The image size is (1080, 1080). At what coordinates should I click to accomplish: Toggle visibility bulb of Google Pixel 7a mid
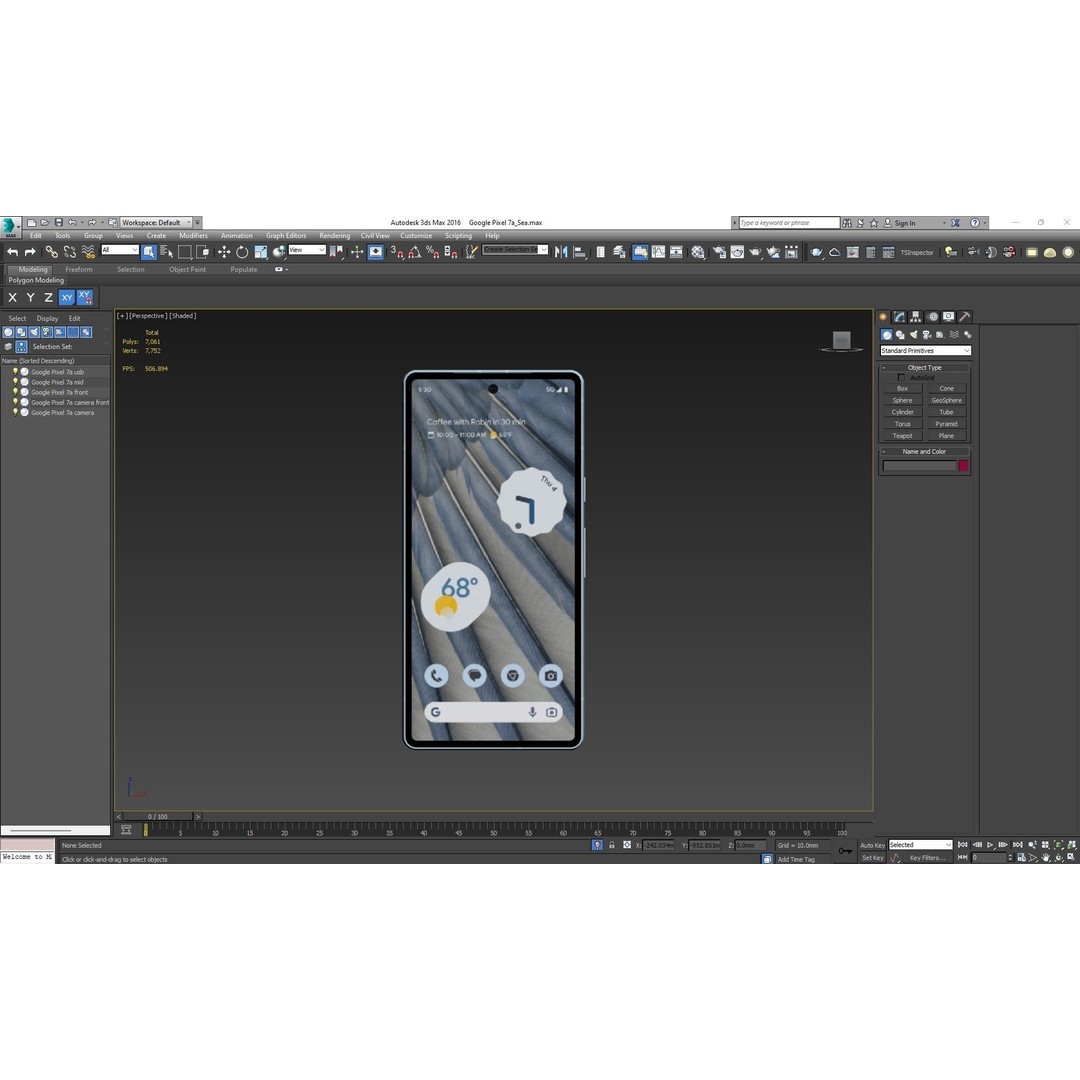[15, 382]
